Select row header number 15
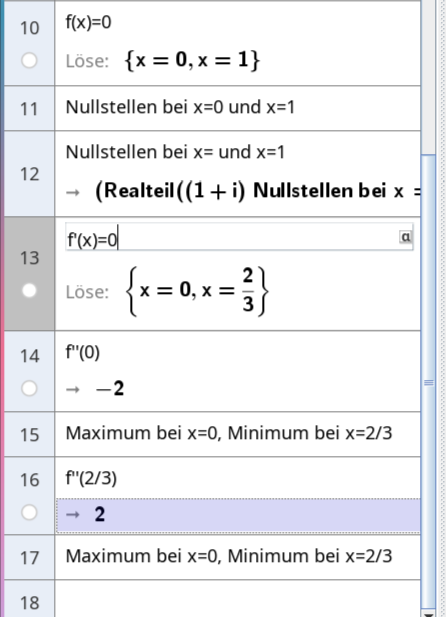This screenshot has height=617, width=446. tap(30, 434)
